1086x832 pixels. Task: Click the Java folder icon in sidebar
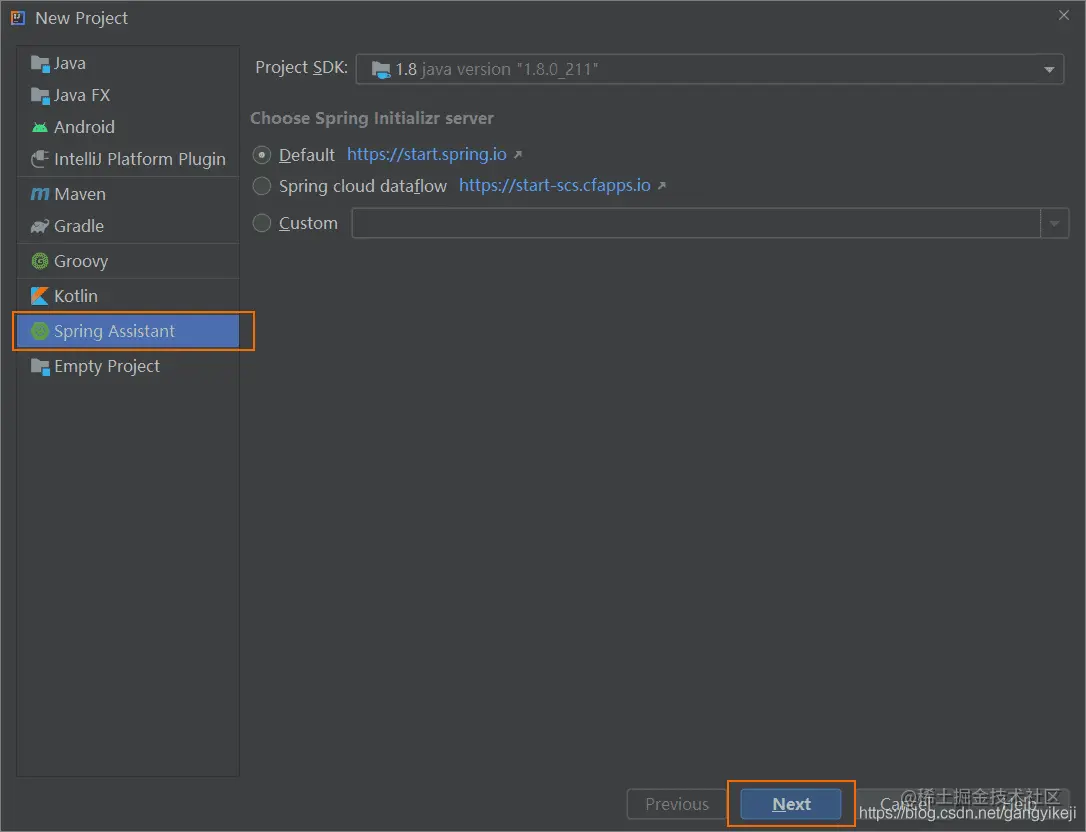coord(40,64)
